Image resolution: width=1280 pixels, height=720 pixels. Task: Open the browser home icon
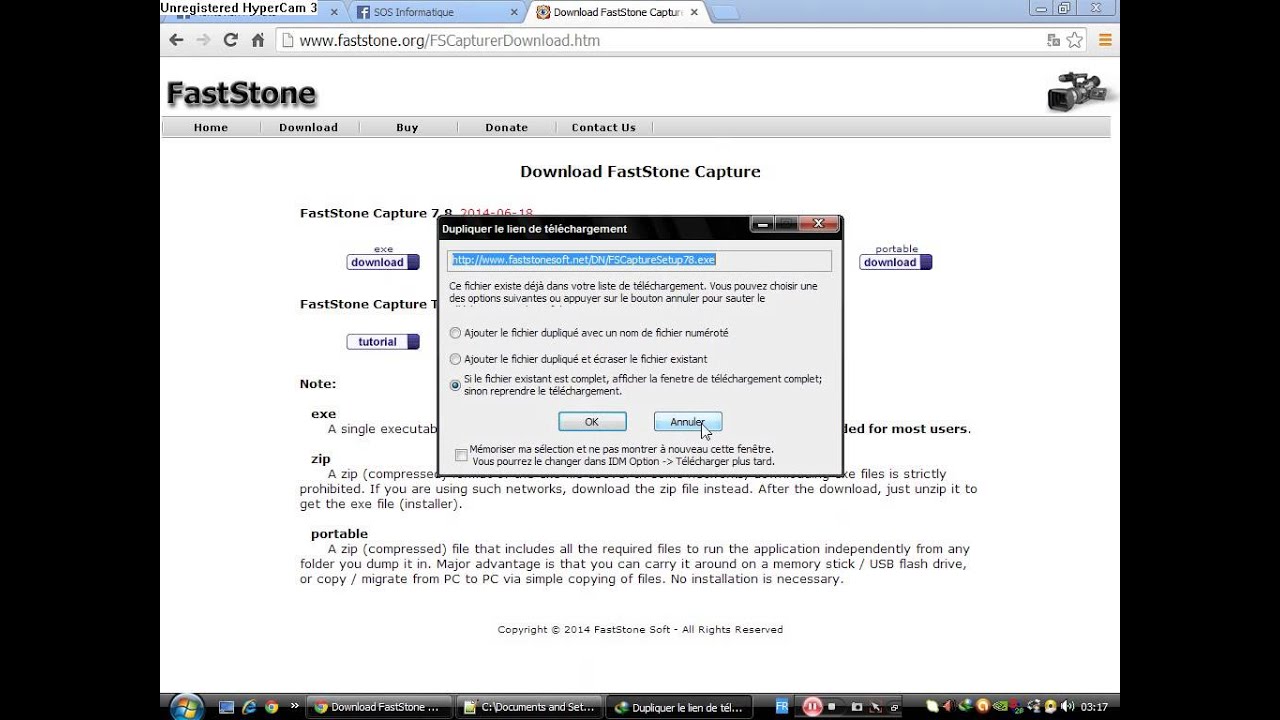(x=258, y=40)
